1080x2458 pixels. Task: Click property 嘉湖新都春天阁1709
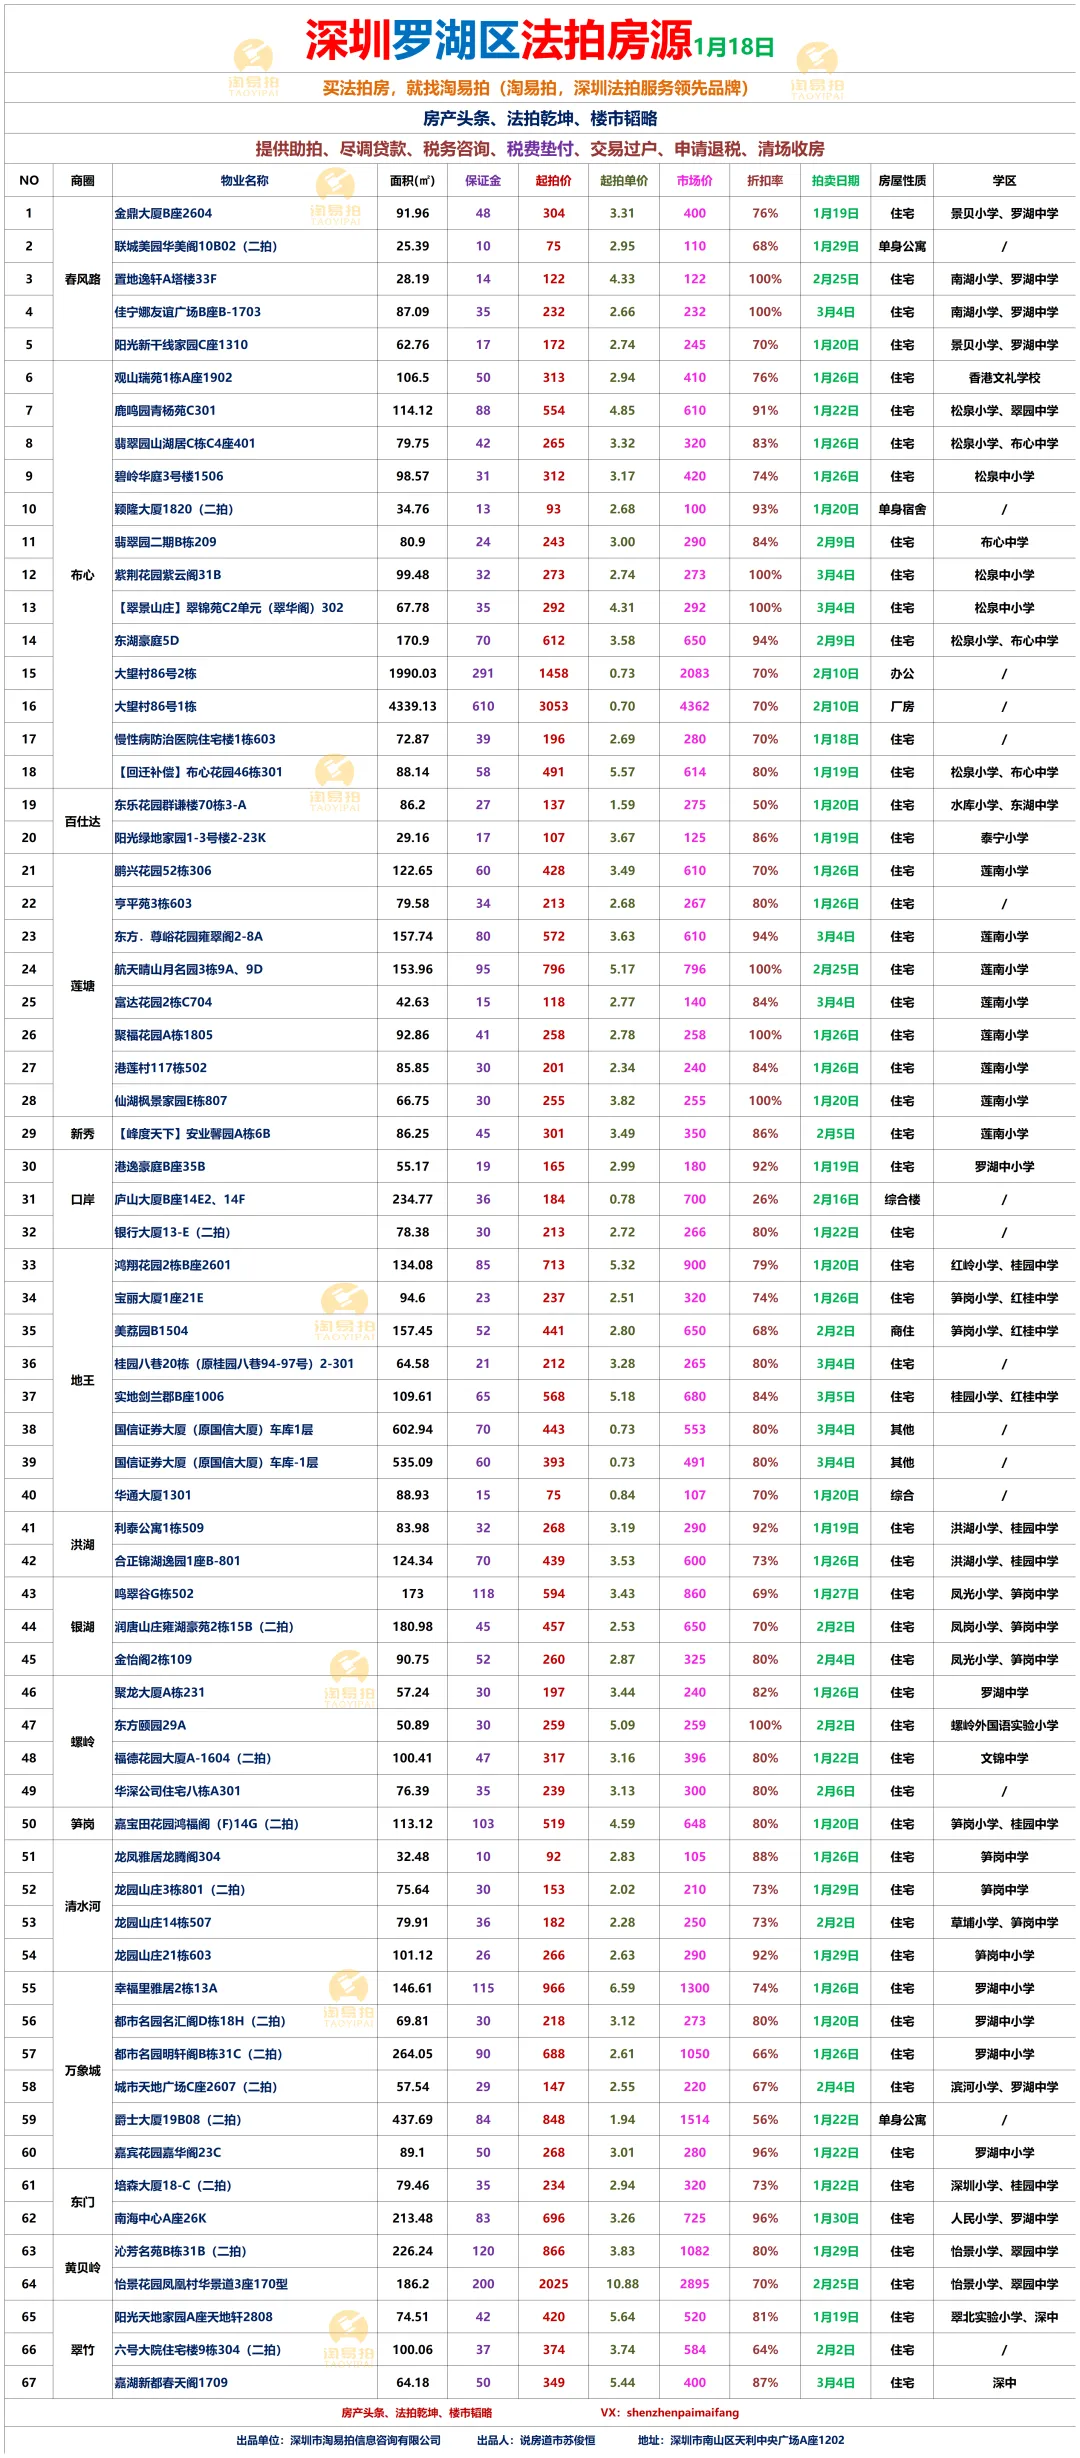(171, 2383)
